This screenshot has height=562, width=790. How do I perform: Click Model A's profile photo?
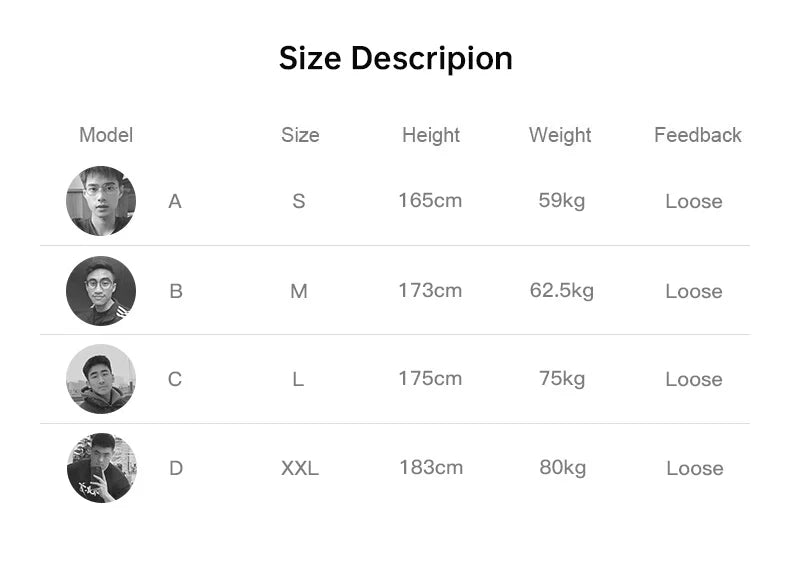[x=101, y=201]
